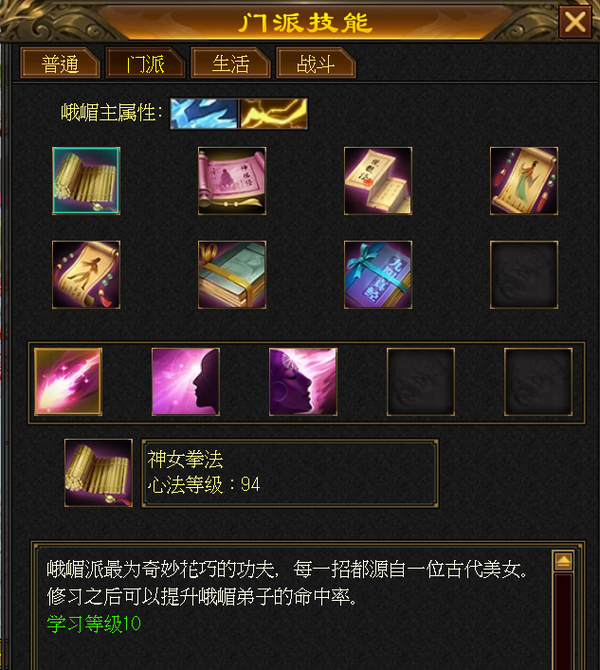This screenshot has height=670, width=600.
Task: Click the pink Buddha scroll skill
Action: coord(232,181)
